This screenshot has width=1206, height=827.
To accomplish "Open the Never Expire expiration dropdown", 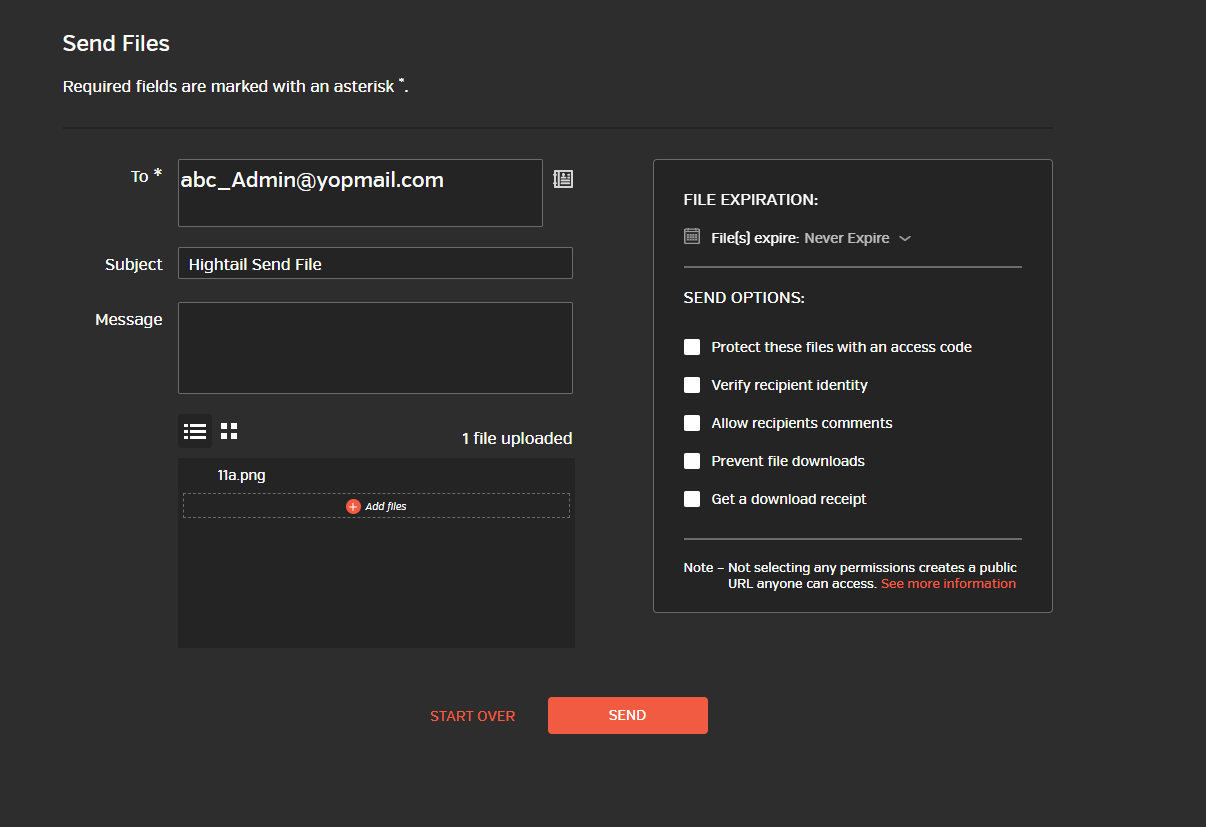I will [x=857, y=238].
